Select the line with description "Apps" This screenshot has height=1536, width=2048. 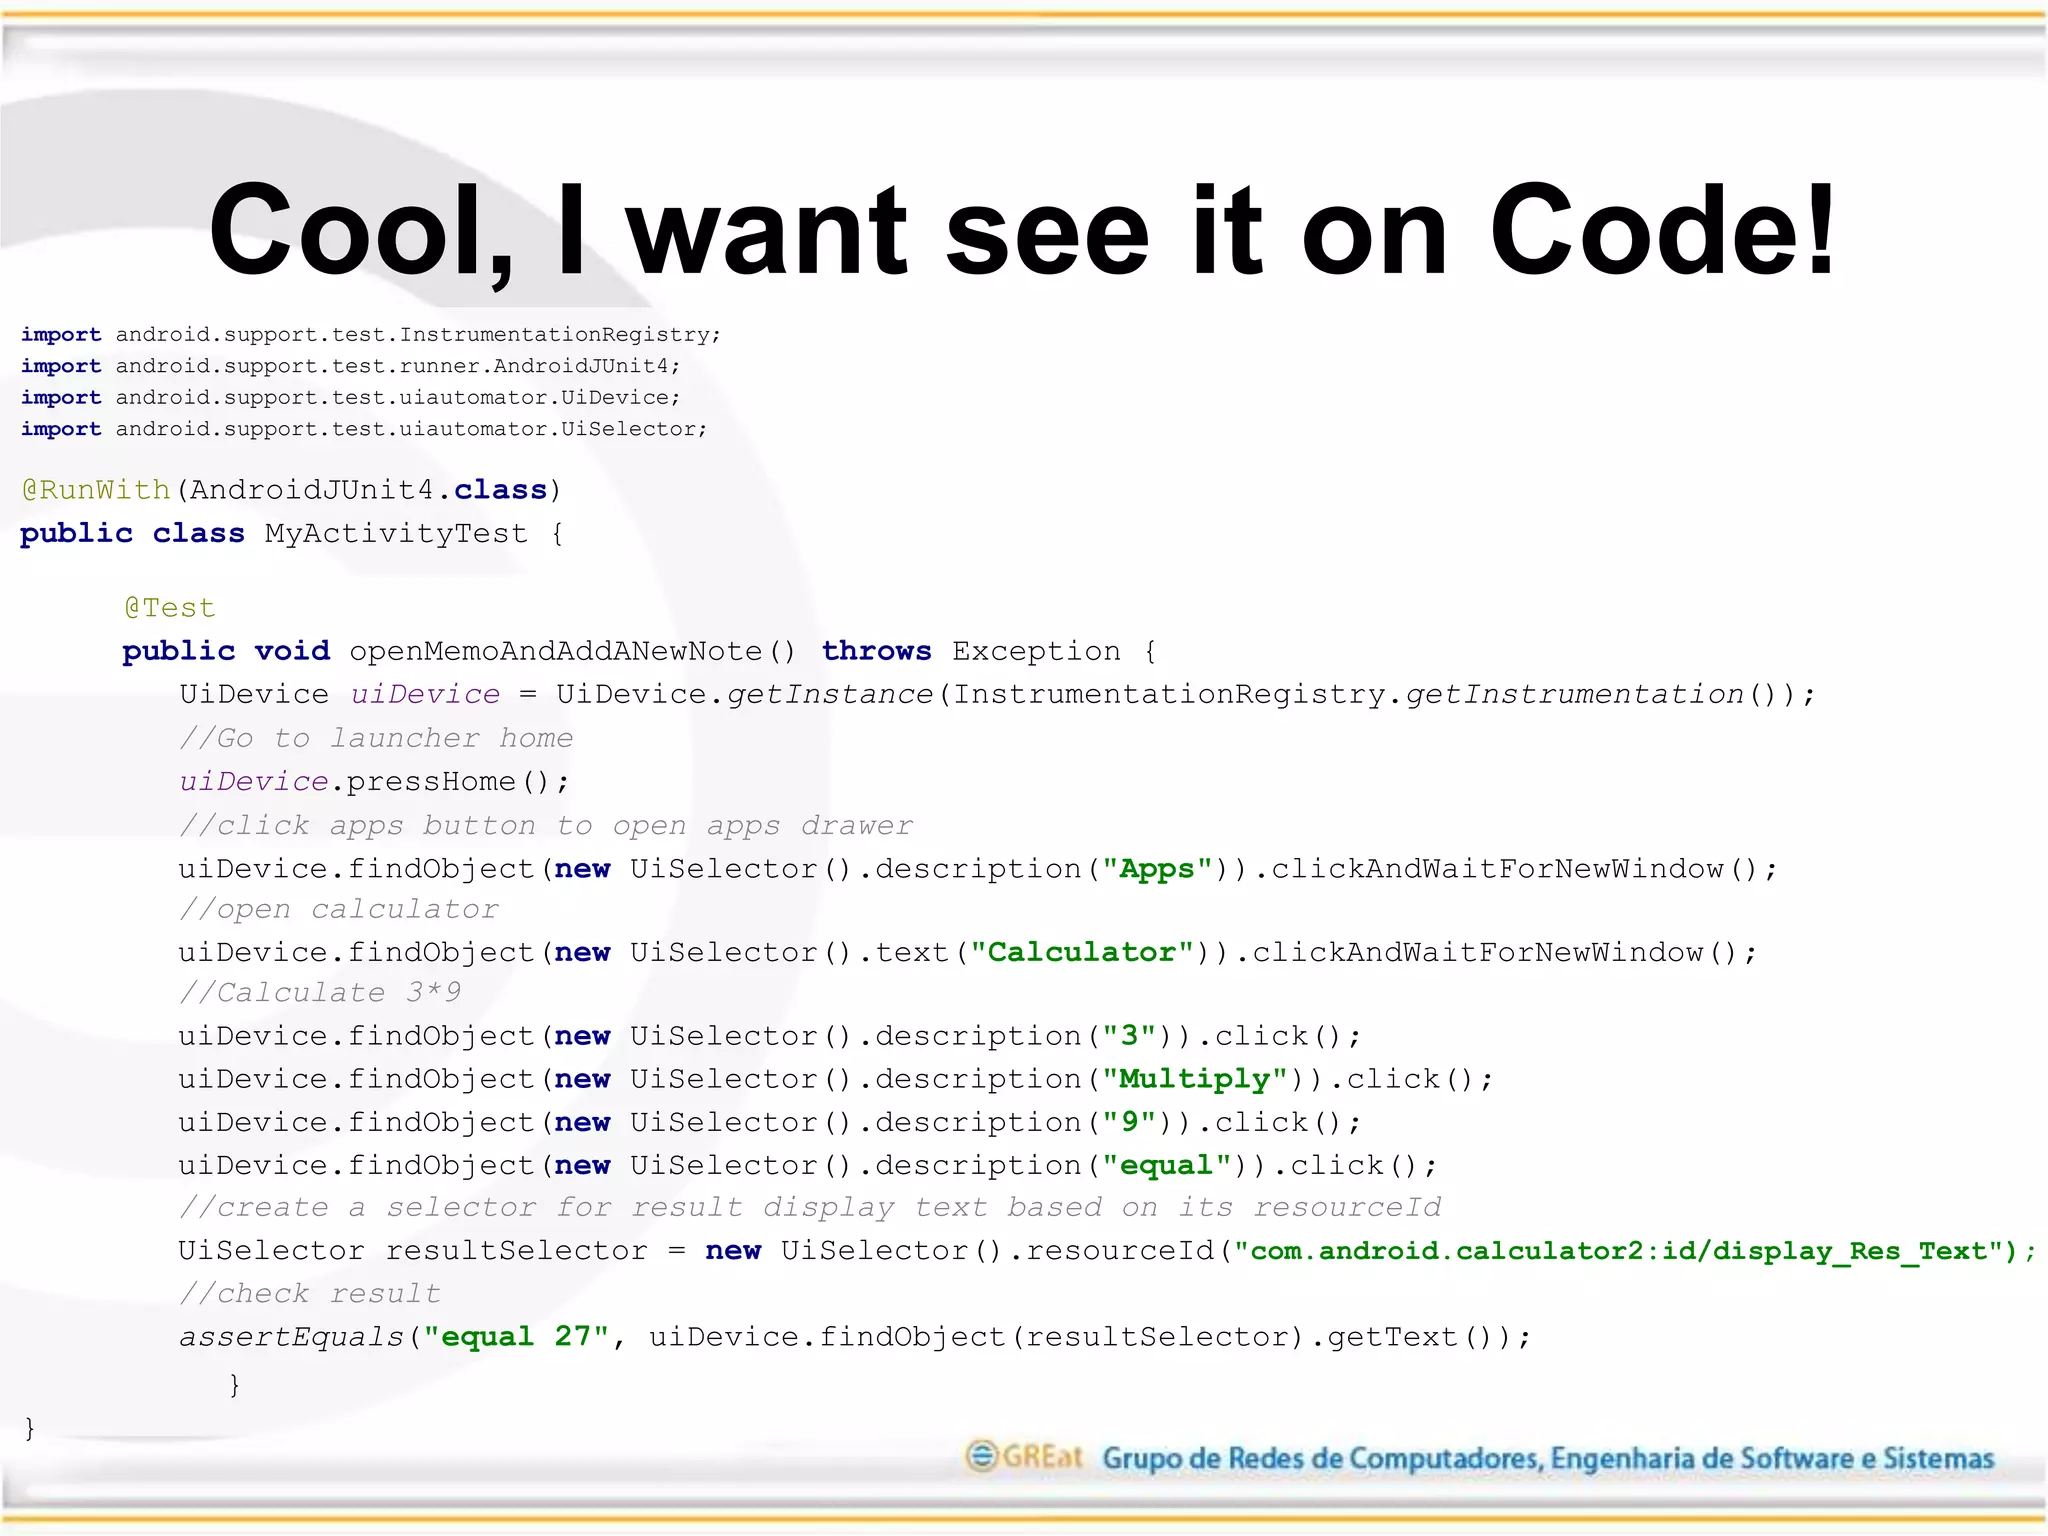pos(978,869)
